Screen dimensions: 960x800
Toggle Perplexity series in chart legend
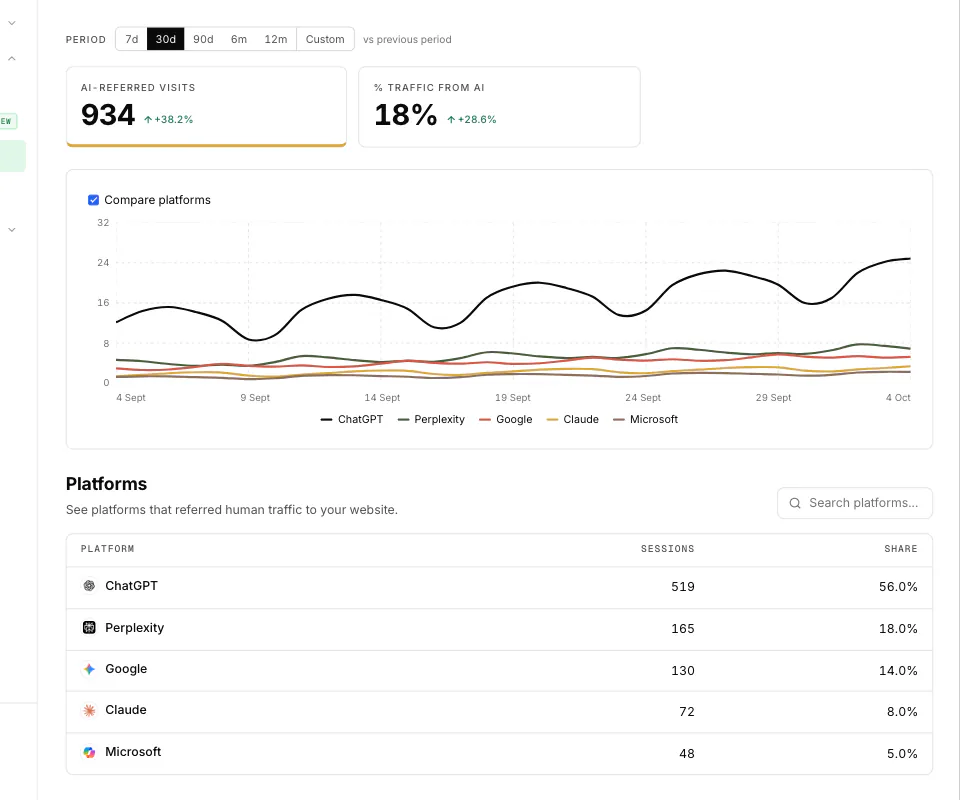pyautogui.click(x=431, y=419)
